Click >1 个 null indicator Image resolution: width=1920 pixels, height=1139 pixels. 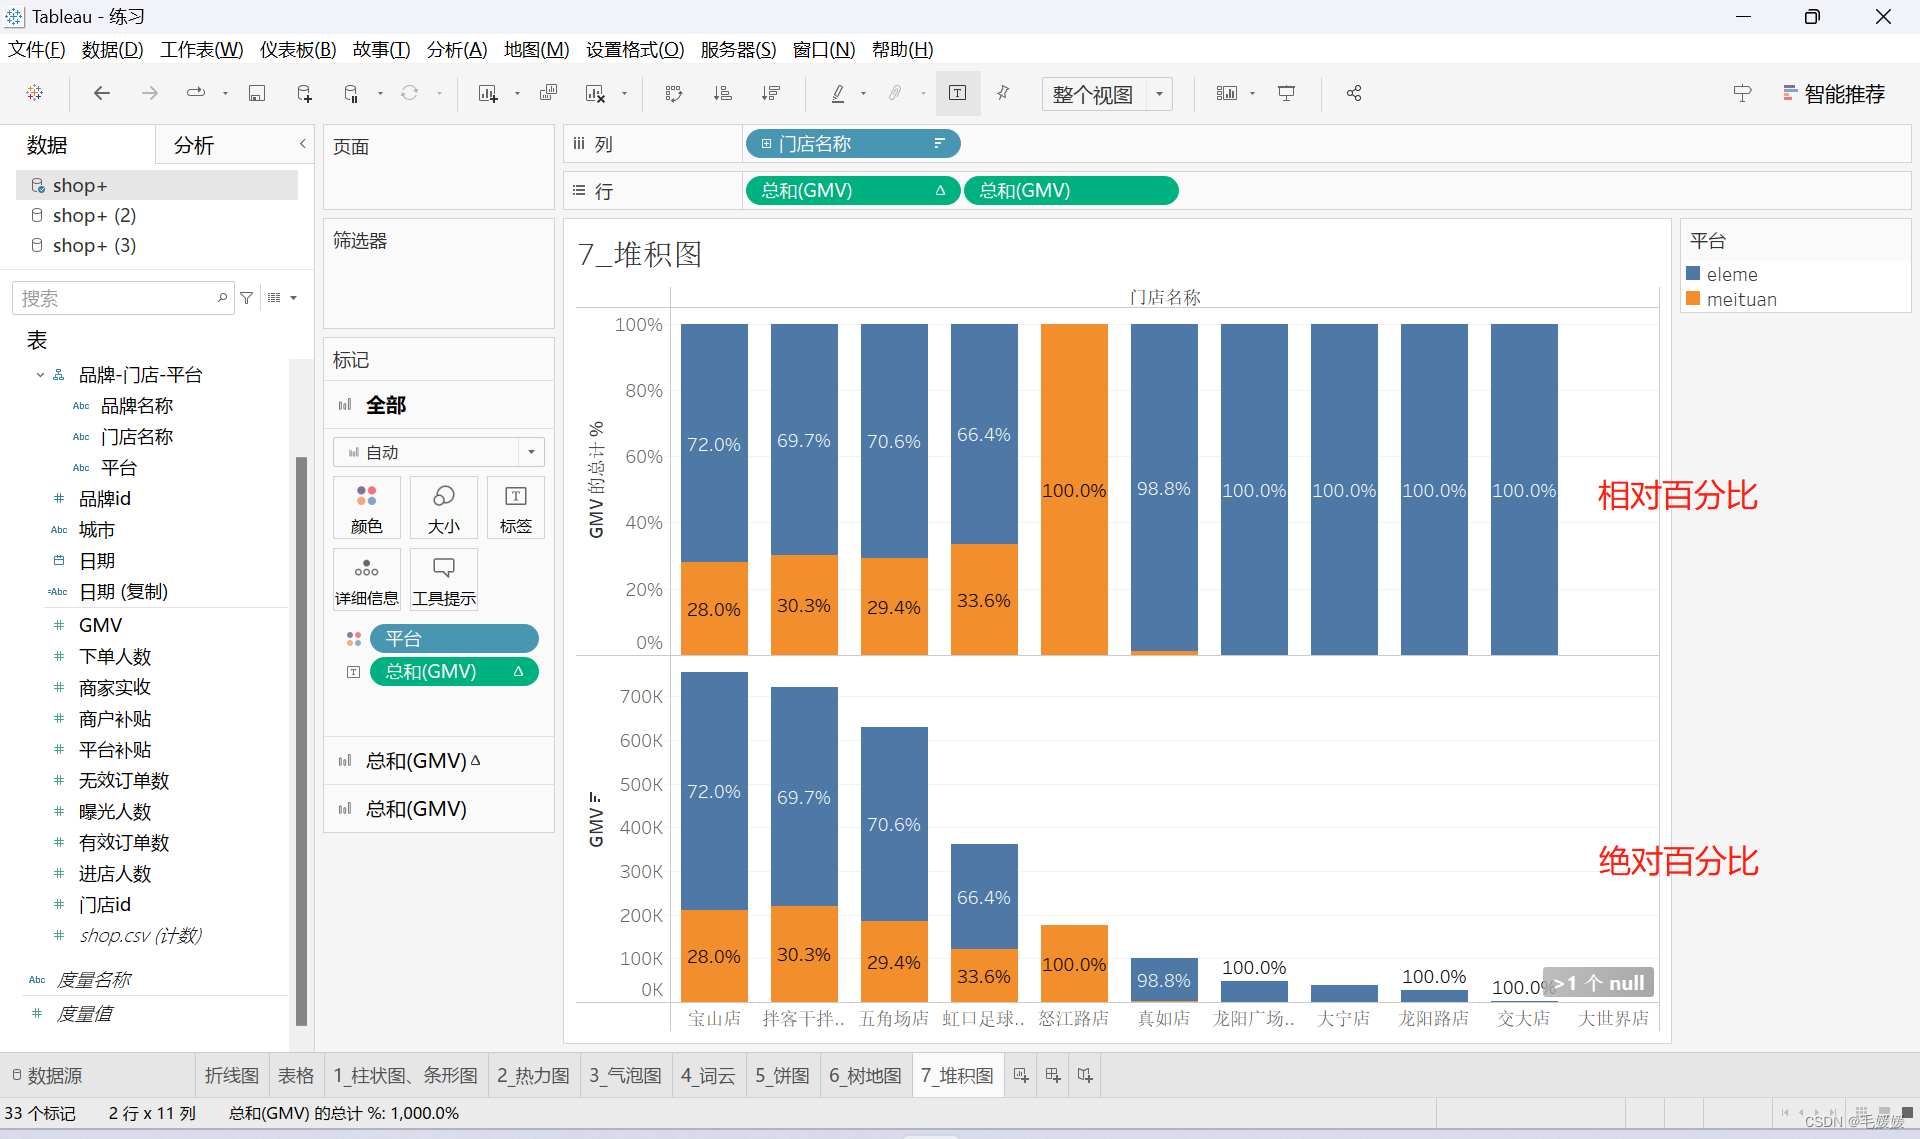tap(1598, 983)
